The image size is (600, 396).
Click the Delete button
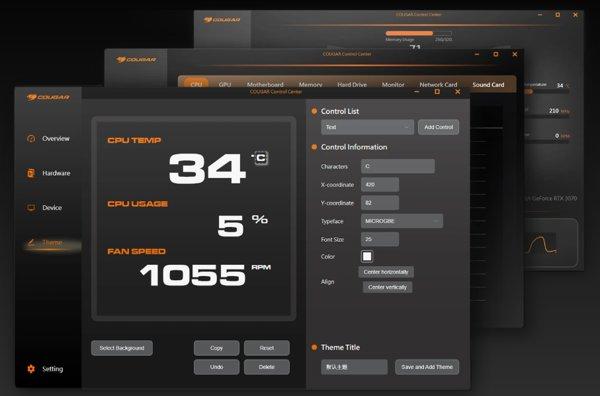pos(267,367)
